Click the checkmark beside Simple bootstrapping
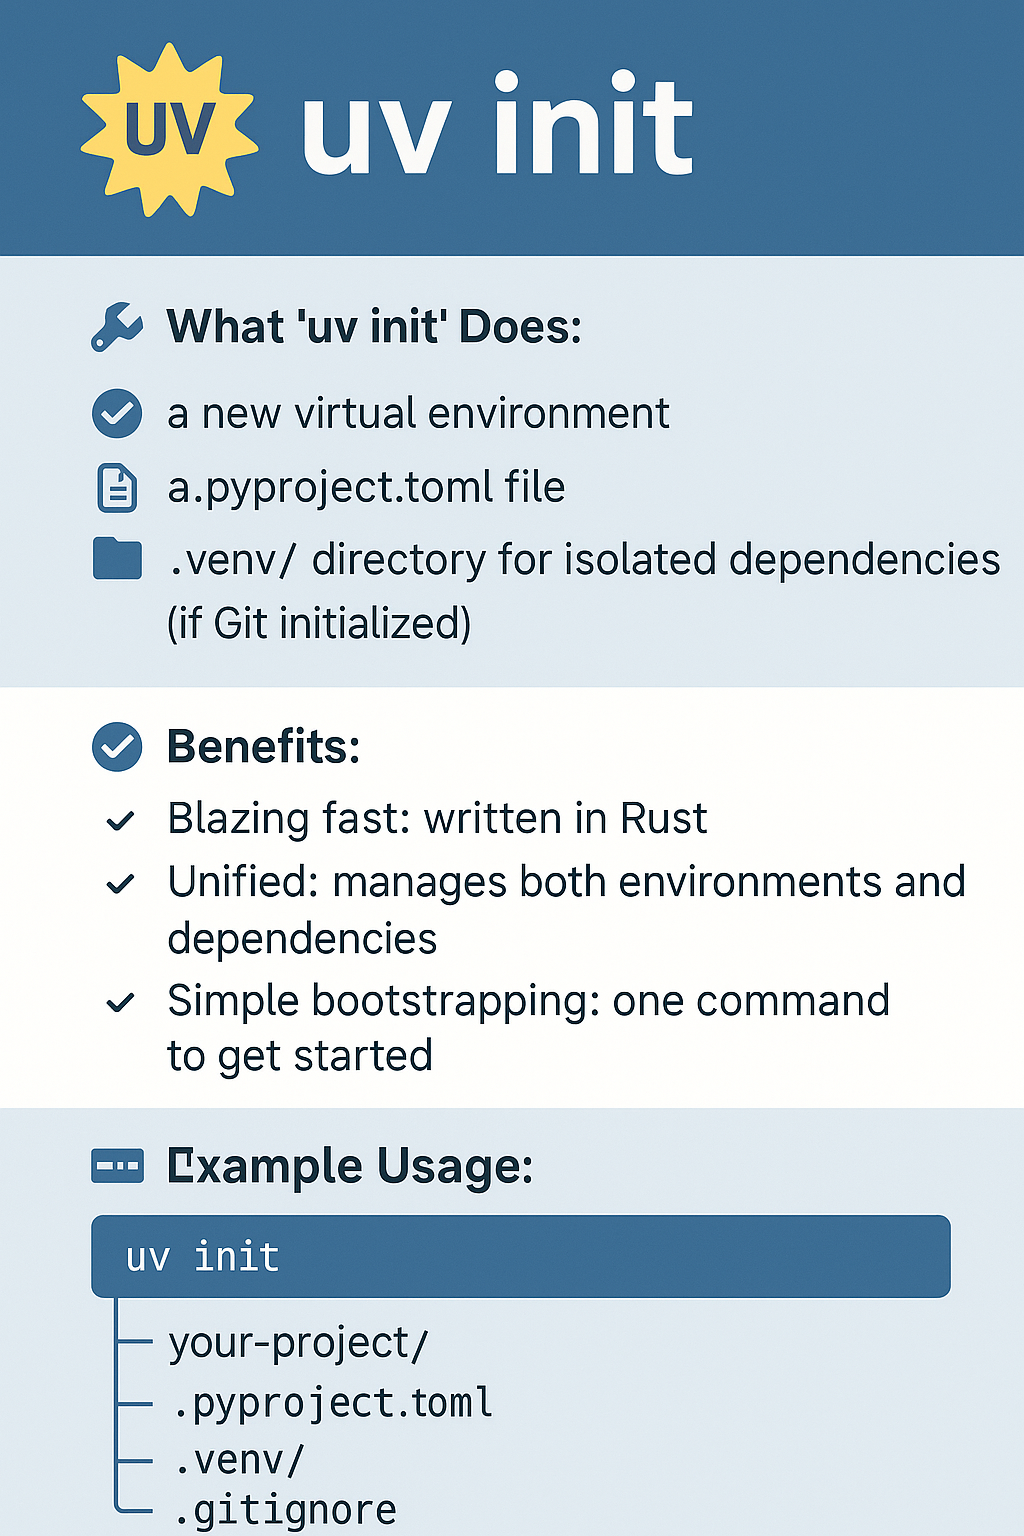Screen dimensions: 1024x1536 coord(120,1002)
